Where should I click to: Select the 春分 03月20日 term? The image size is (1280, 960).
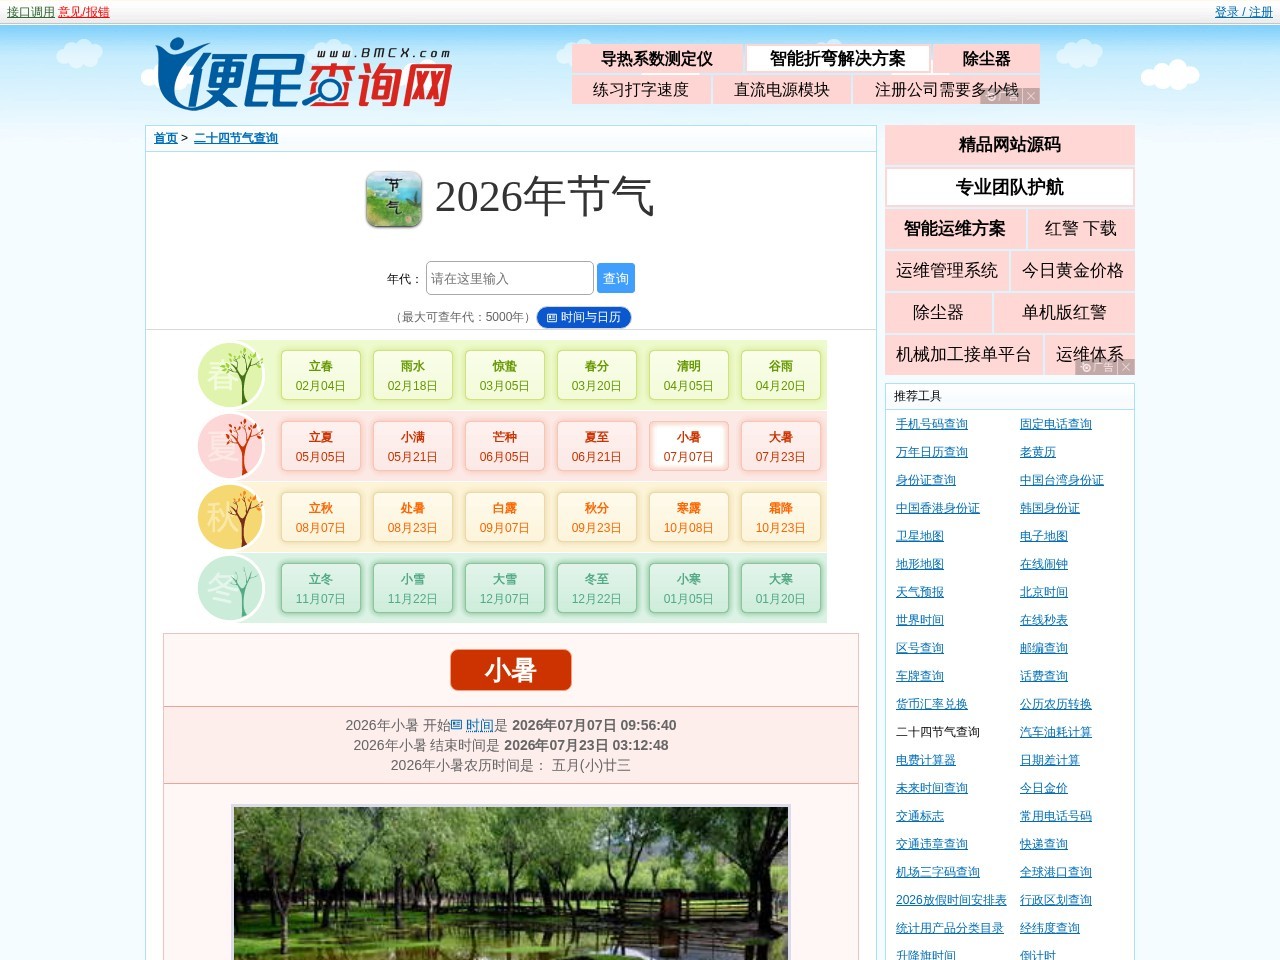(597, 375)
